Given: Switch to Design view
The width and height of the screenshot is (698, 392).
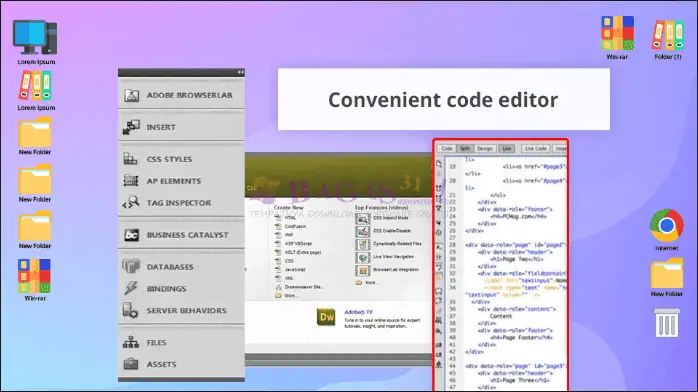Looking at the screenshot, I should (x=485, y=149).
